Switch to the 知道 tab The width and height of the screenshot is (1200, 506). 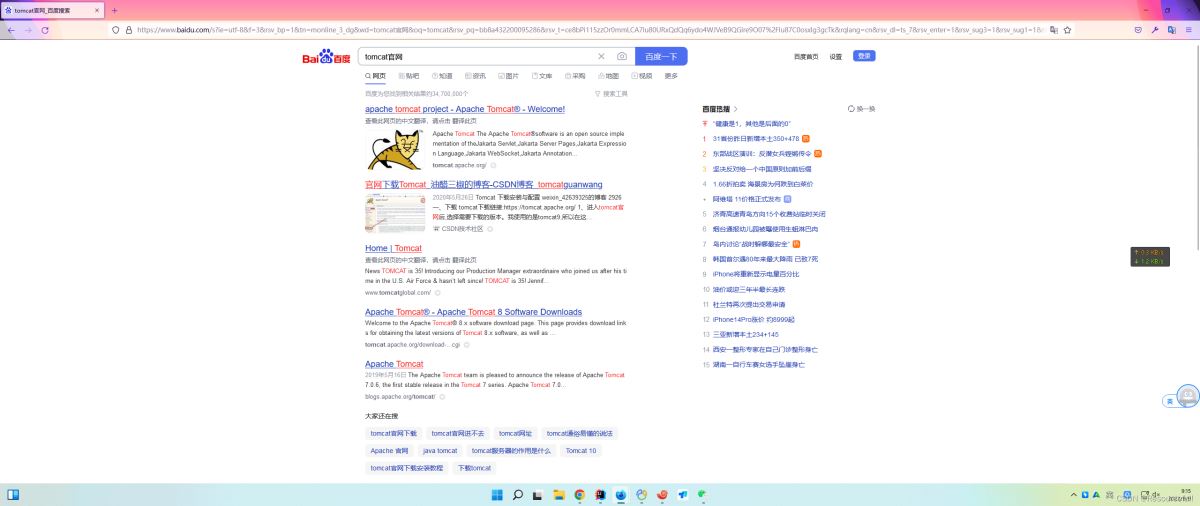tap(442, 76)
